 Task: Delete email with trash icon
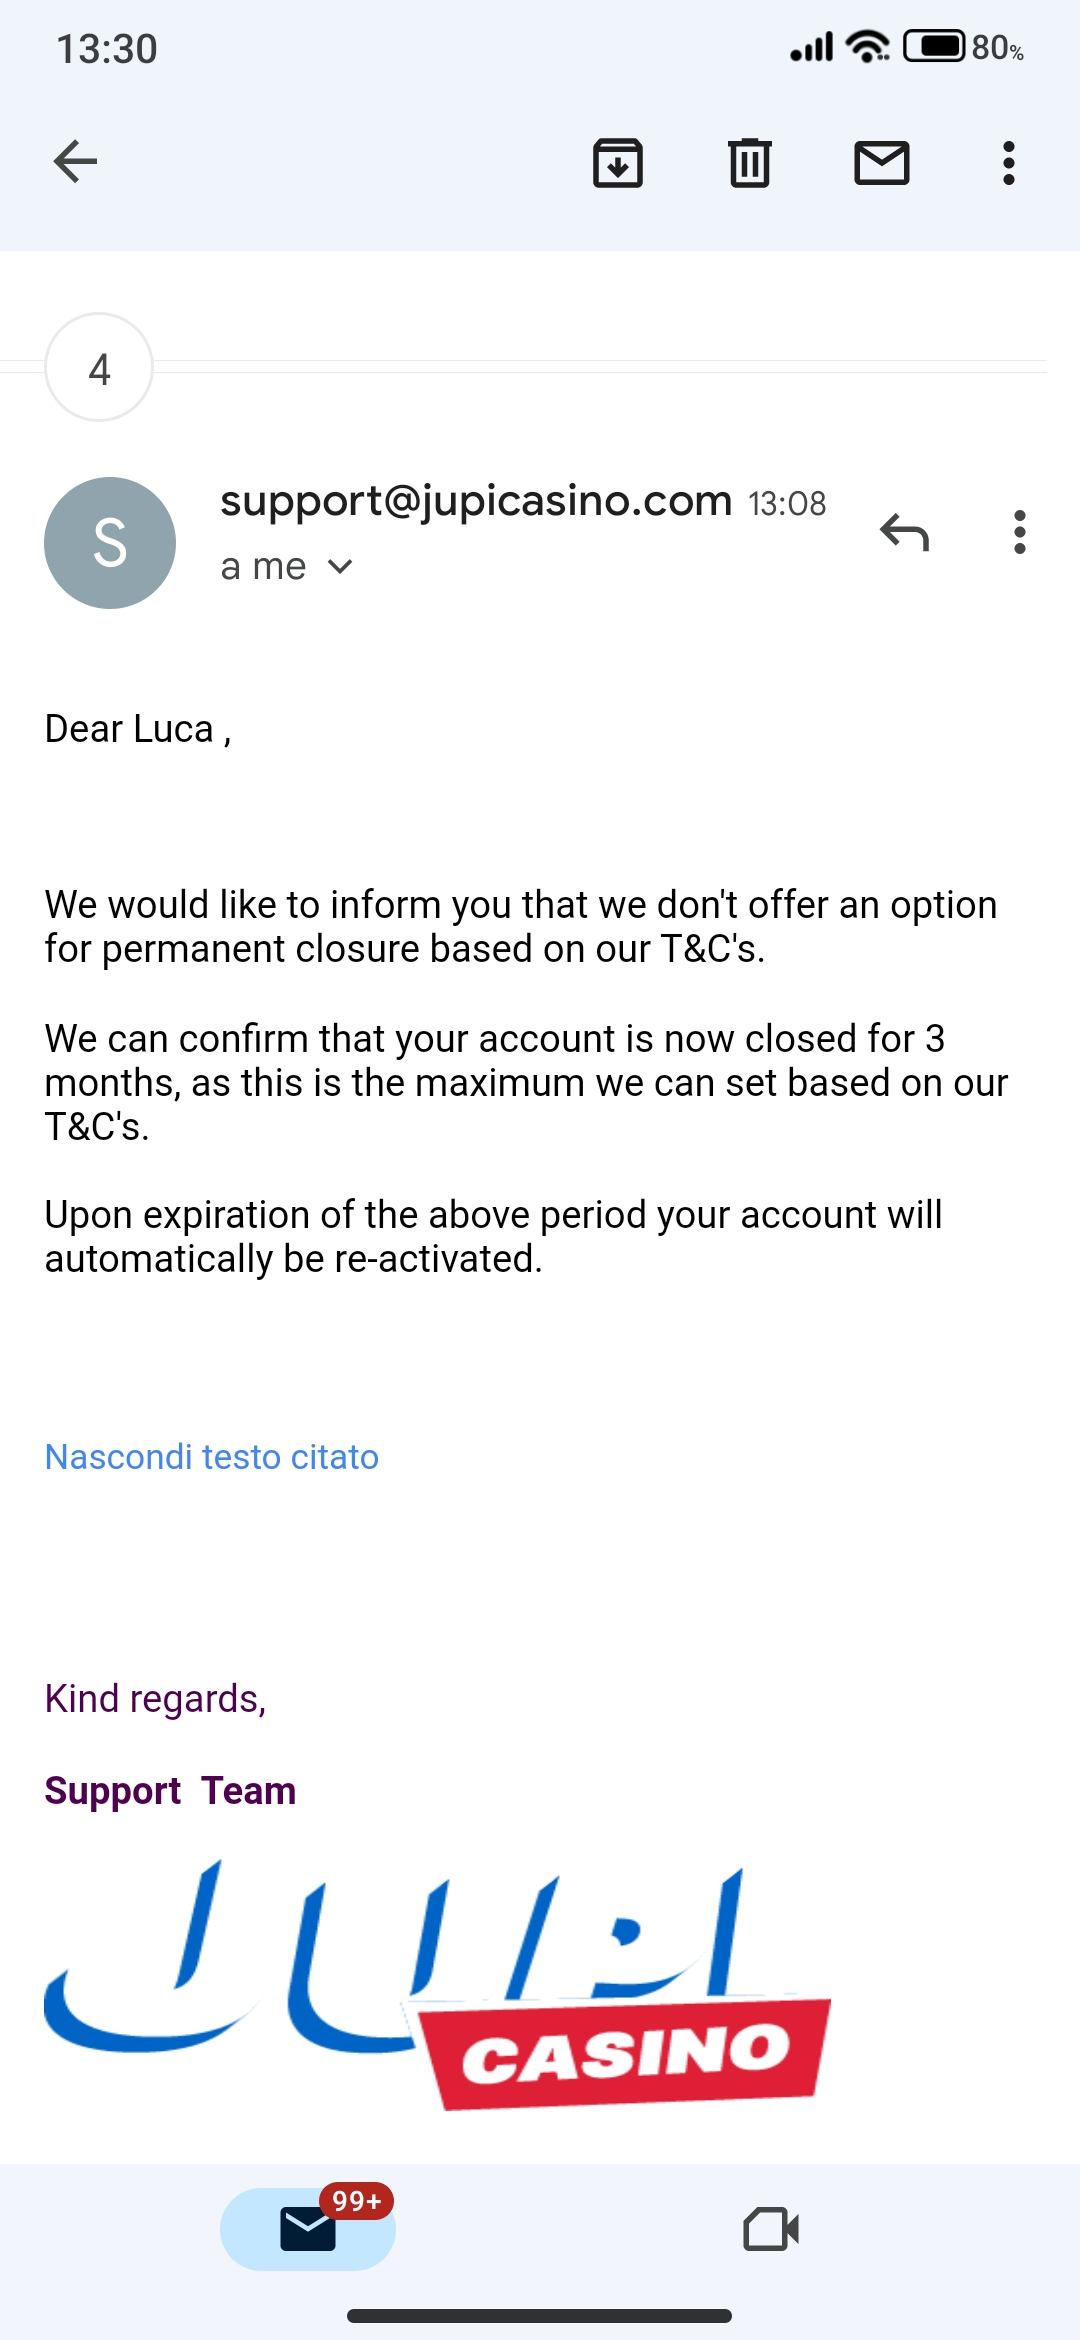749,163
